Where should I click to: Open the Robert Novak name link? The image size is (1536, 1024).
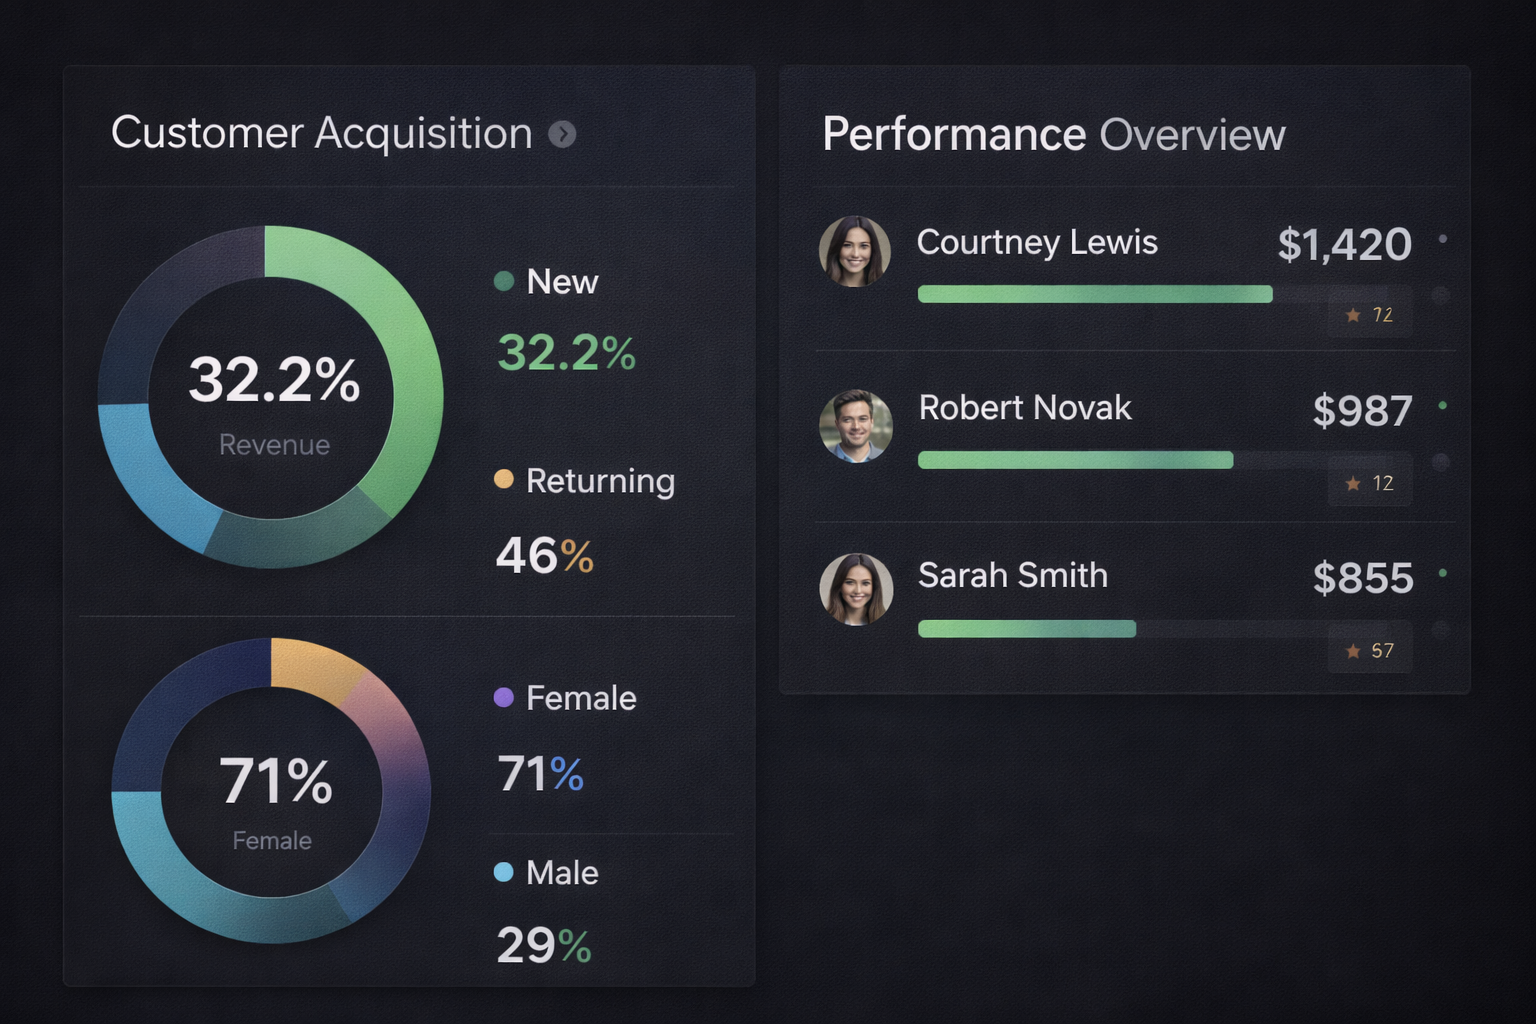[1025, 408]
